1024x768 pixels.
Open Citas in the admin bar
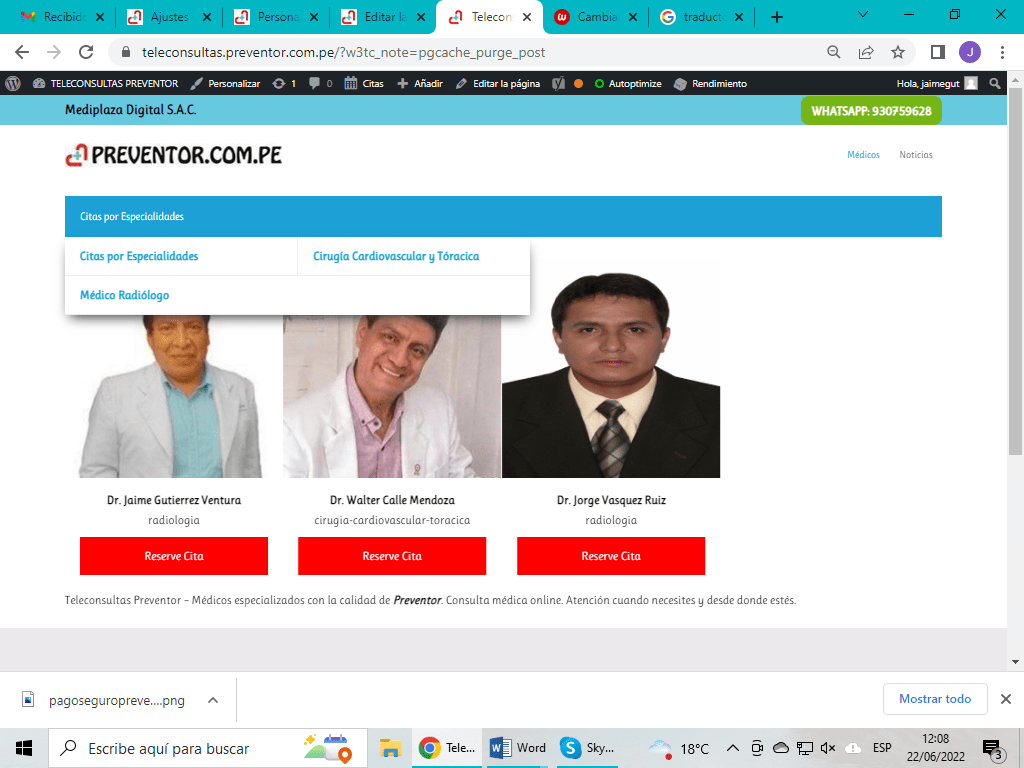364,84
